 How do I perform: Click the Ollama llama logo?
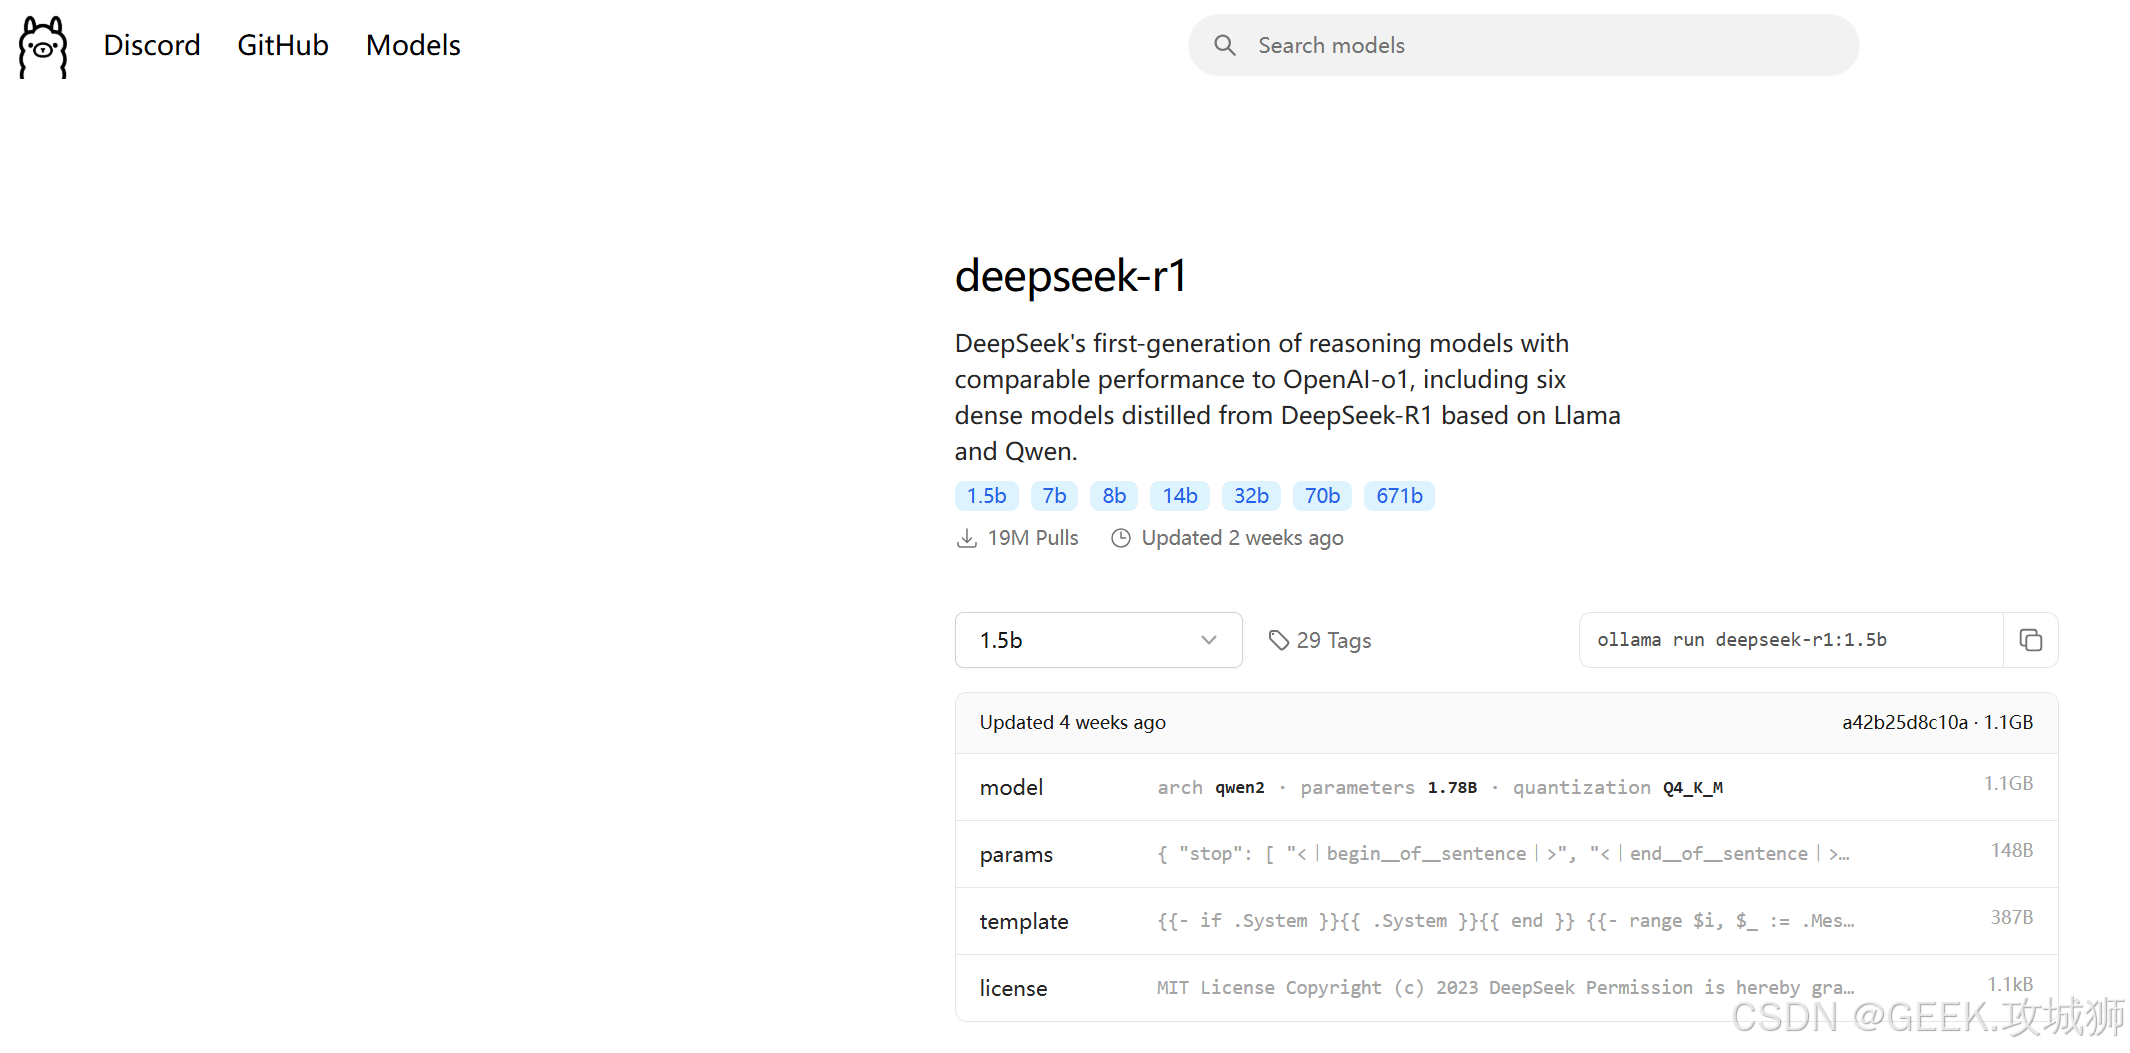(x=43, y=46)
